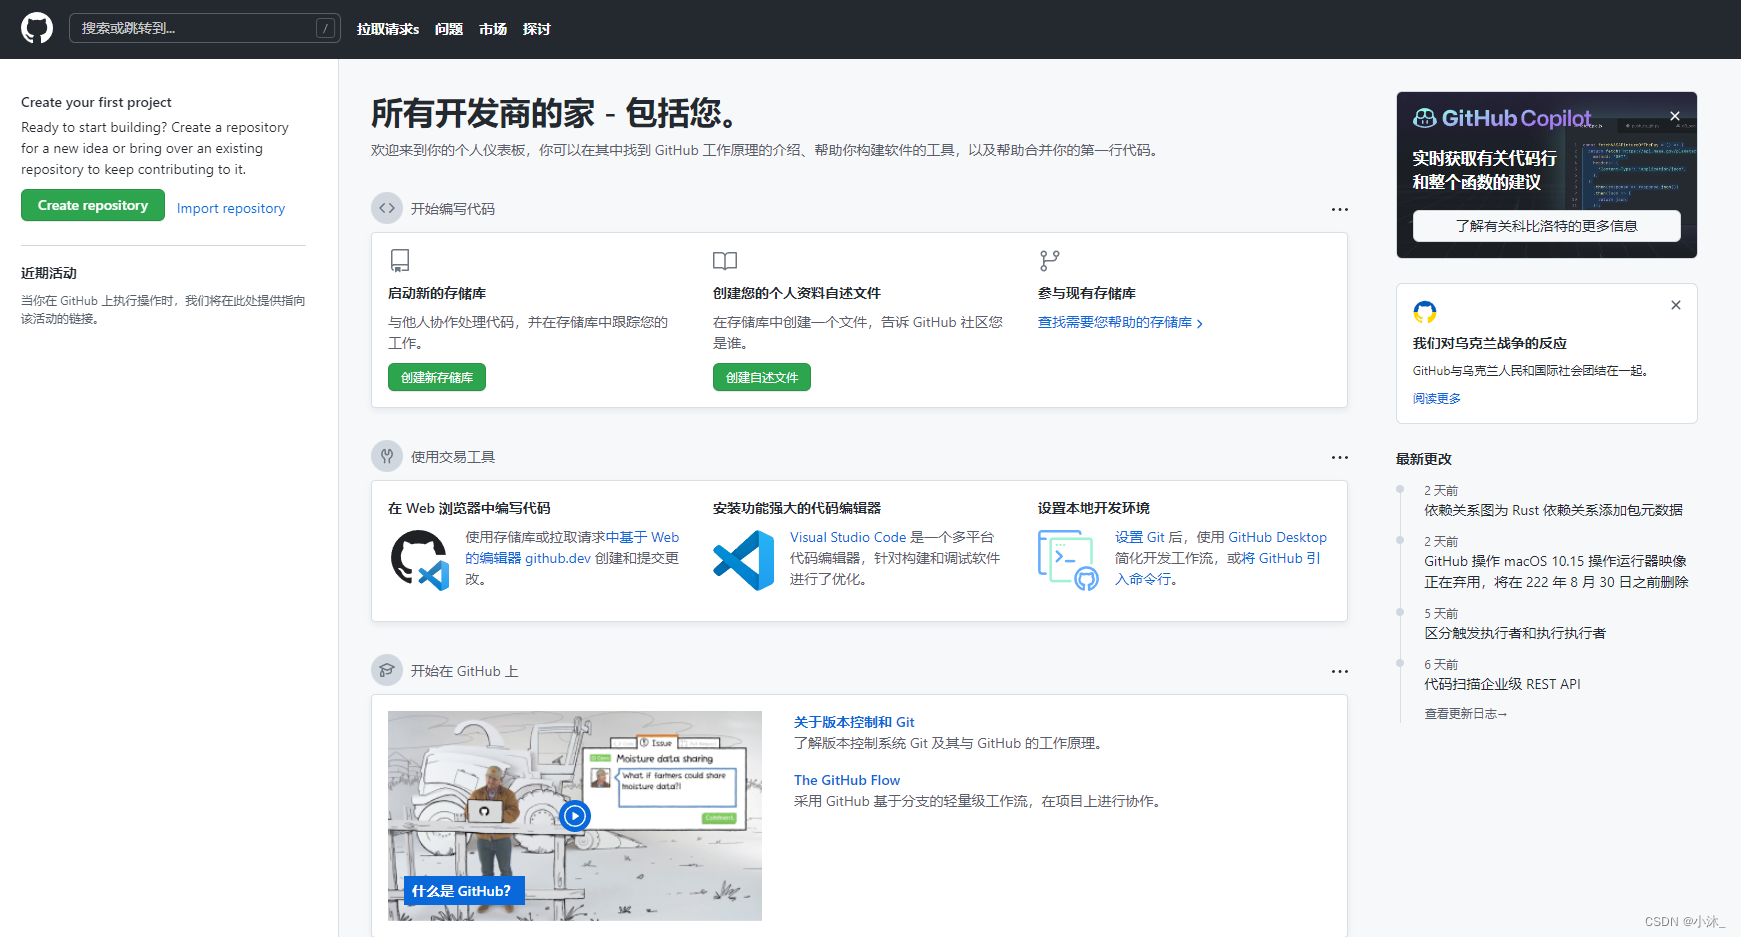Select the Visual Studio Code icon

click(x=744, y=559)
